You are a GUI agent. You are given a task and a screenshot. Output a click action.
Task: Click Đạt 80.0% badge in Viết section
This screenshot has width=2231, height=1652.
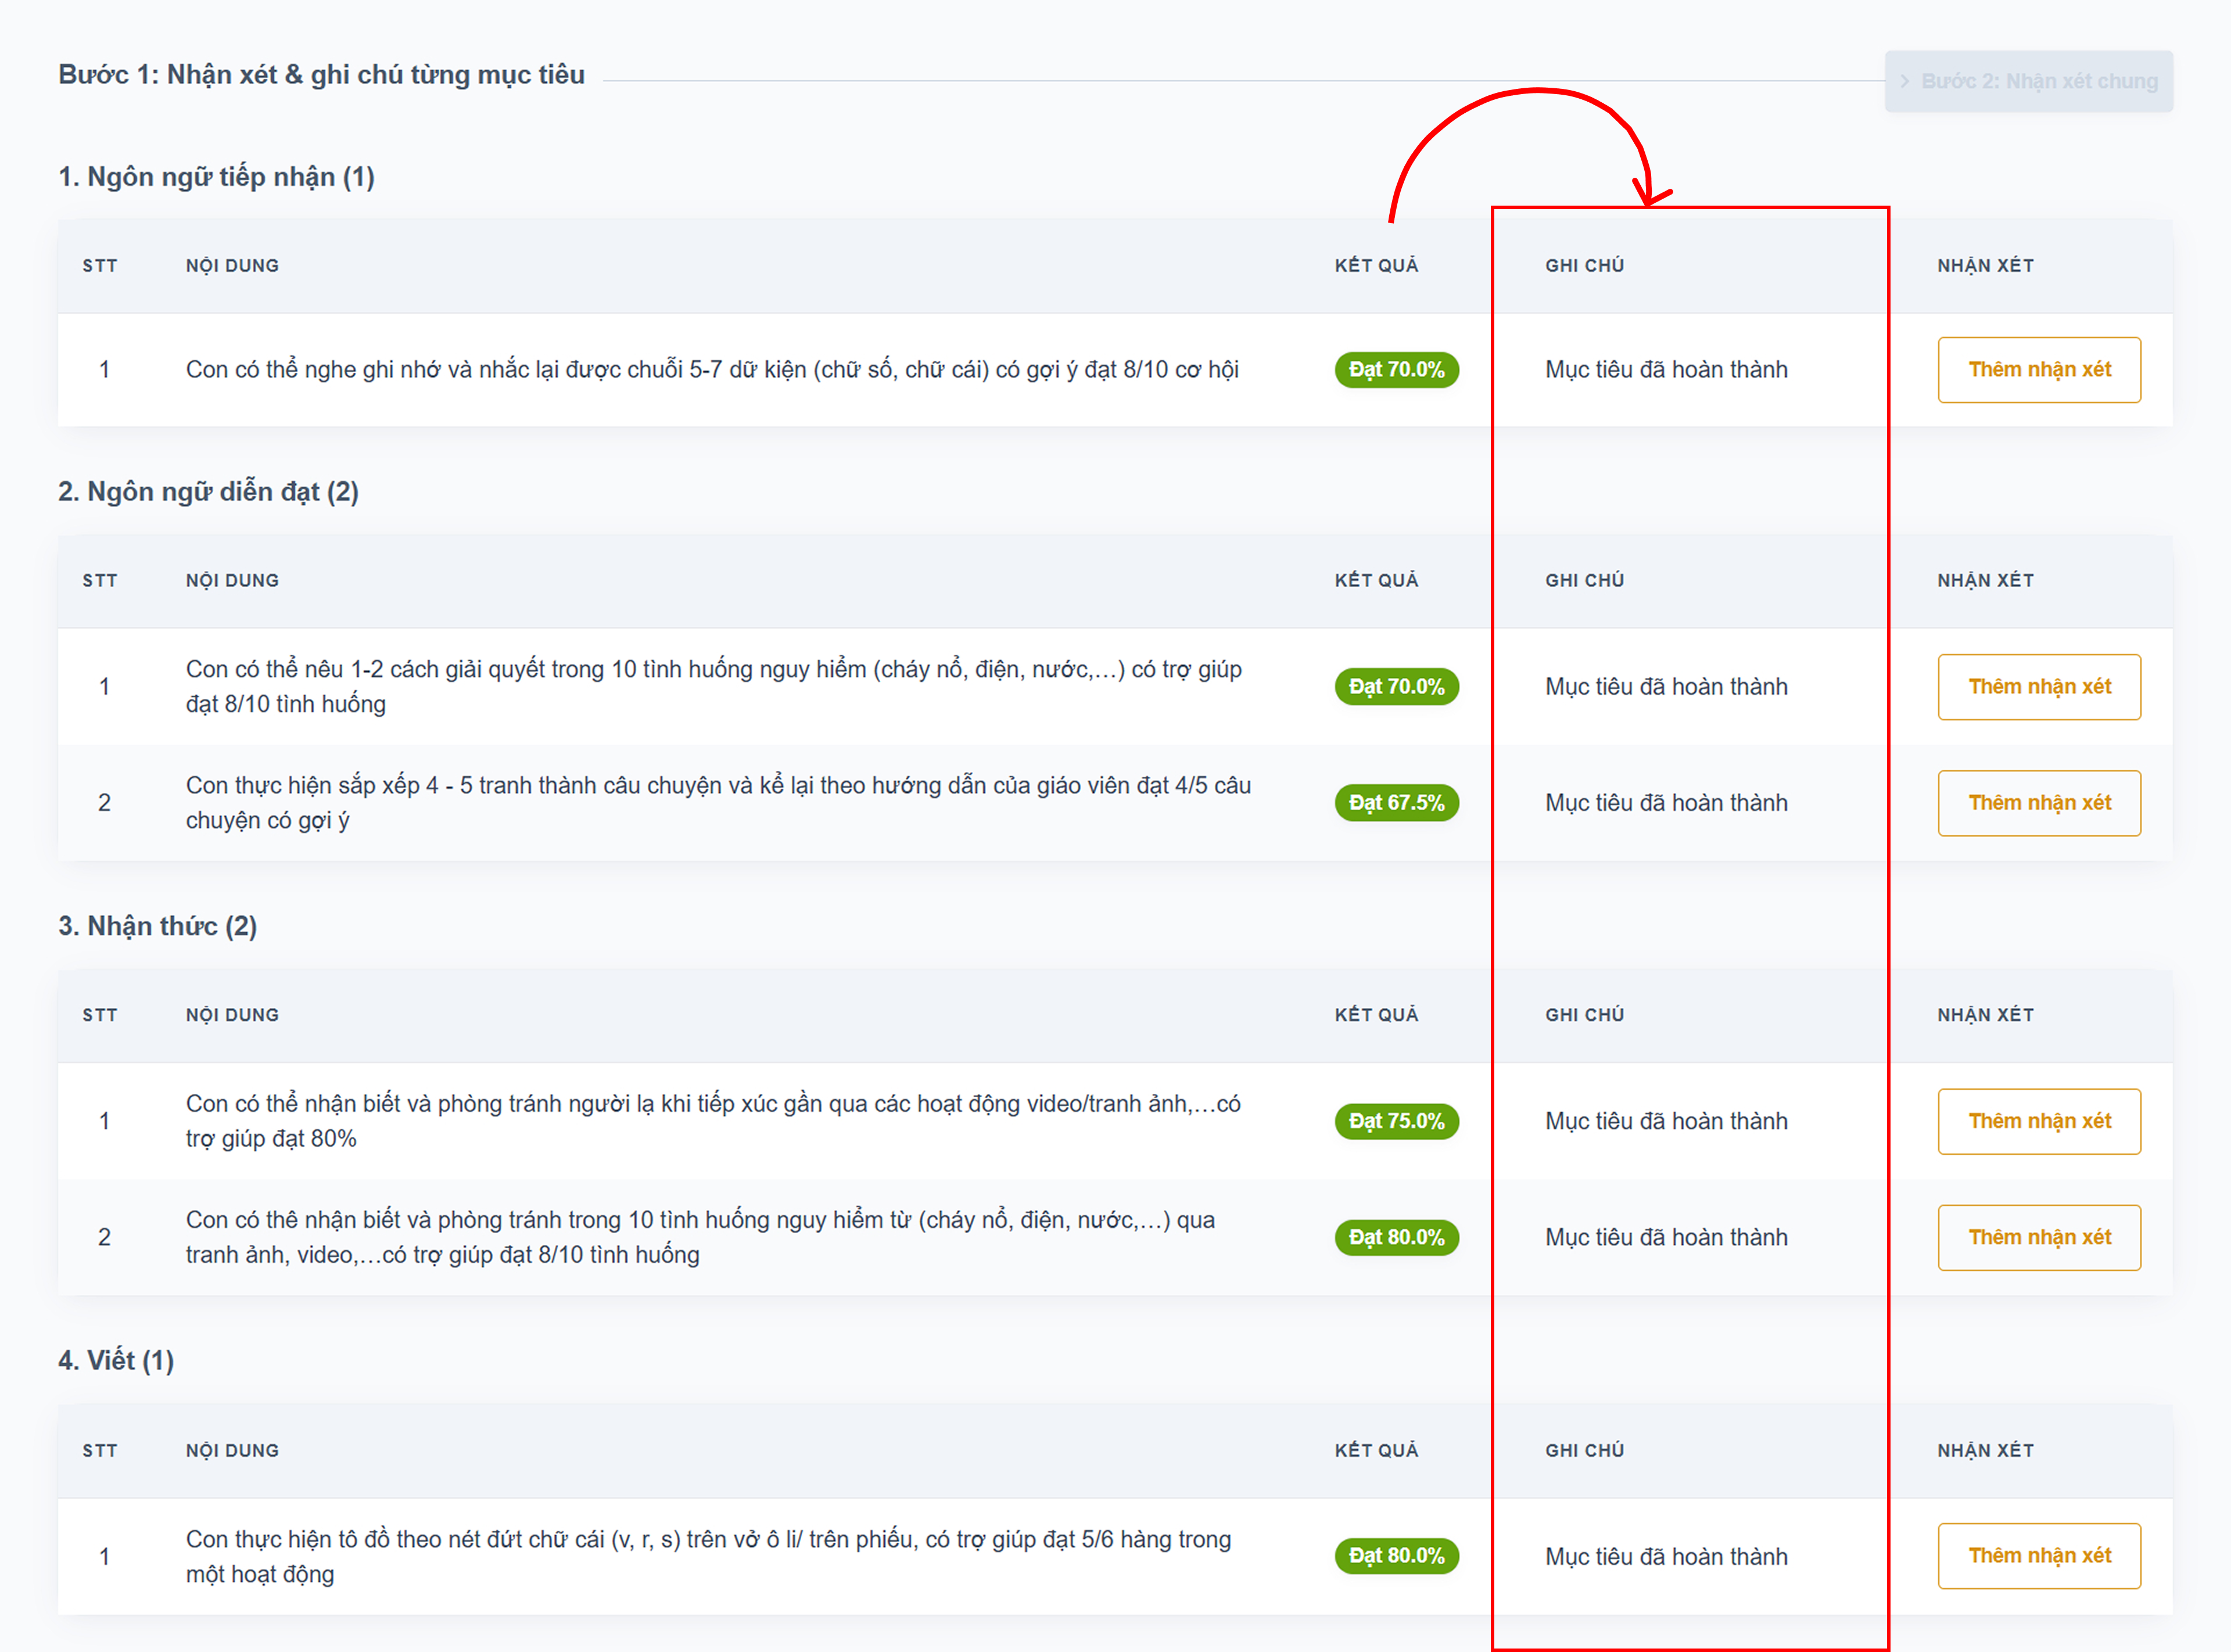[1396, 1556]
